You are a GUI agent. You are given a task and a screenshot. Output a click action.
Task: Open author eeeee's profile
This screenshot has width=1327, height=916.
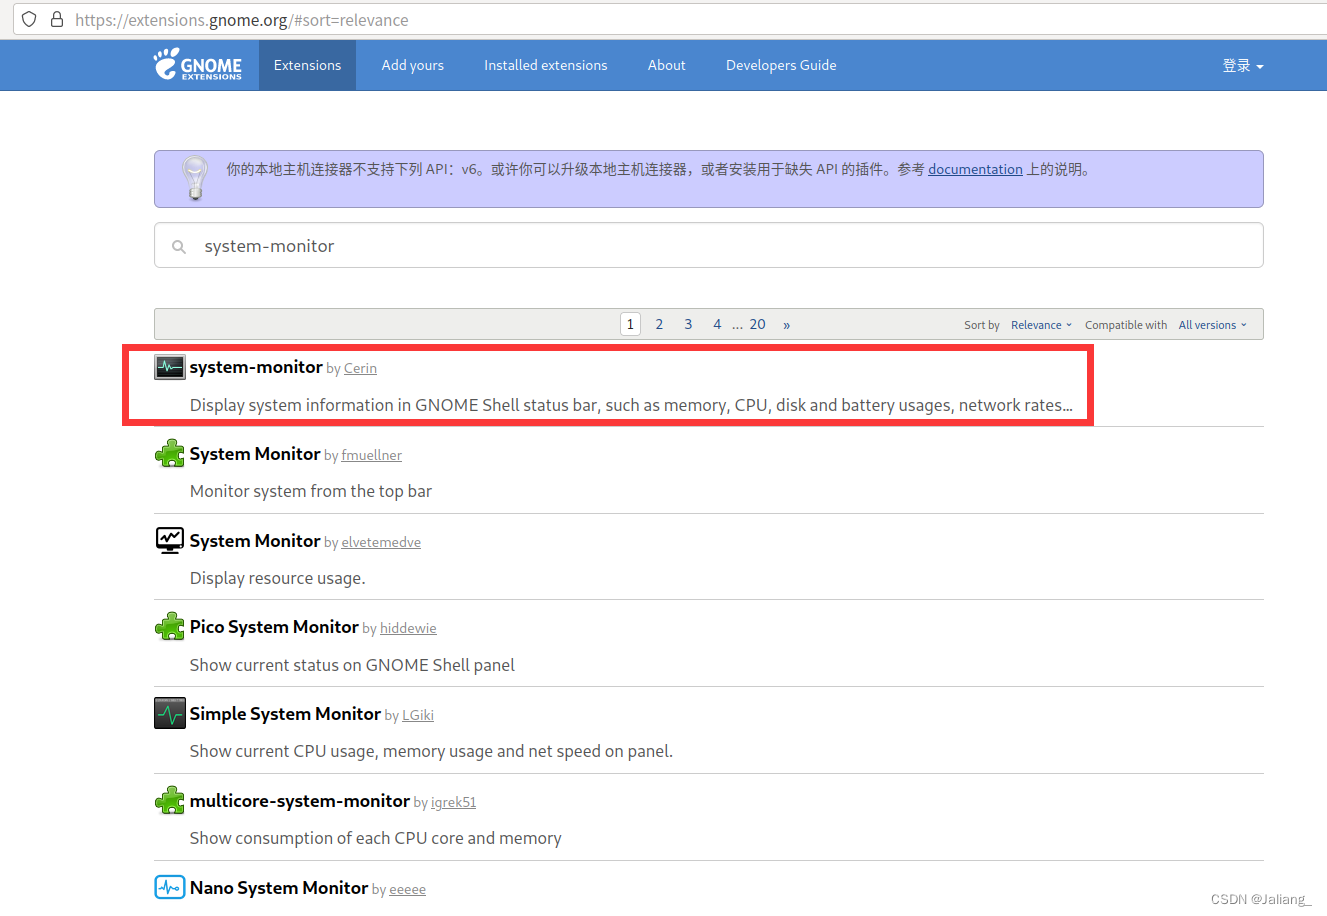[407, 889]
